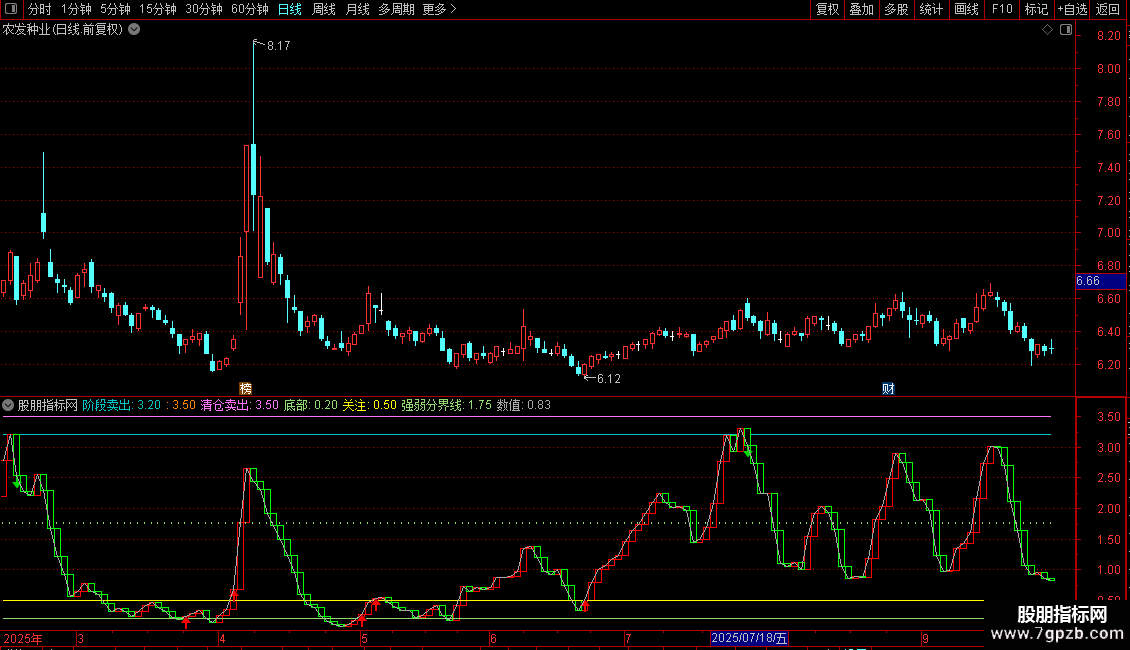This screenshot has height=650, width=1130.
Task: Click month 9 on time axis
Action: tap(925, 638)
